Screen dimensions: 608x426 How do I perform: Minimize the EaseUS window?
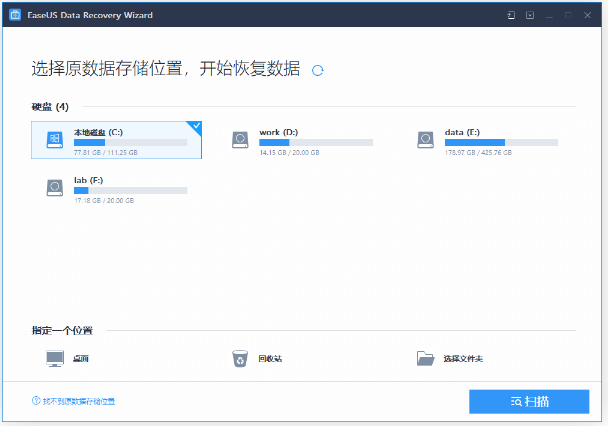549,16
